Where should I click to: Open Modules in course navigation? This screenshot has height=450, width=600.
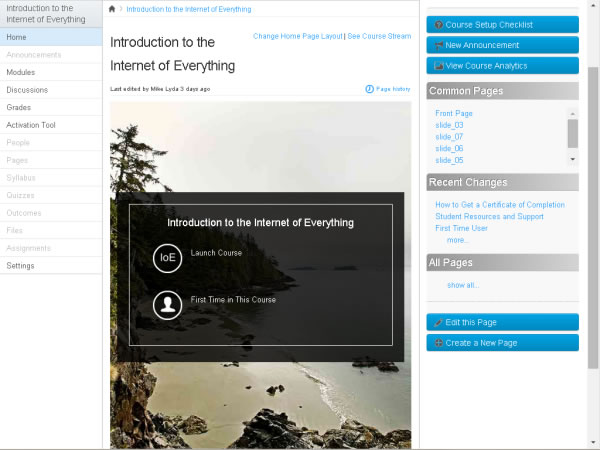click(20, 73)
